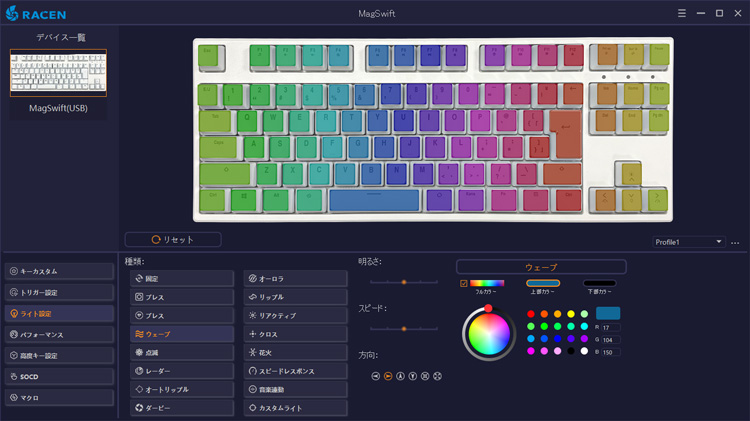Select the 下部カラー lower color option
This screenshot has width=750, height=421.
tap(599, 284)
